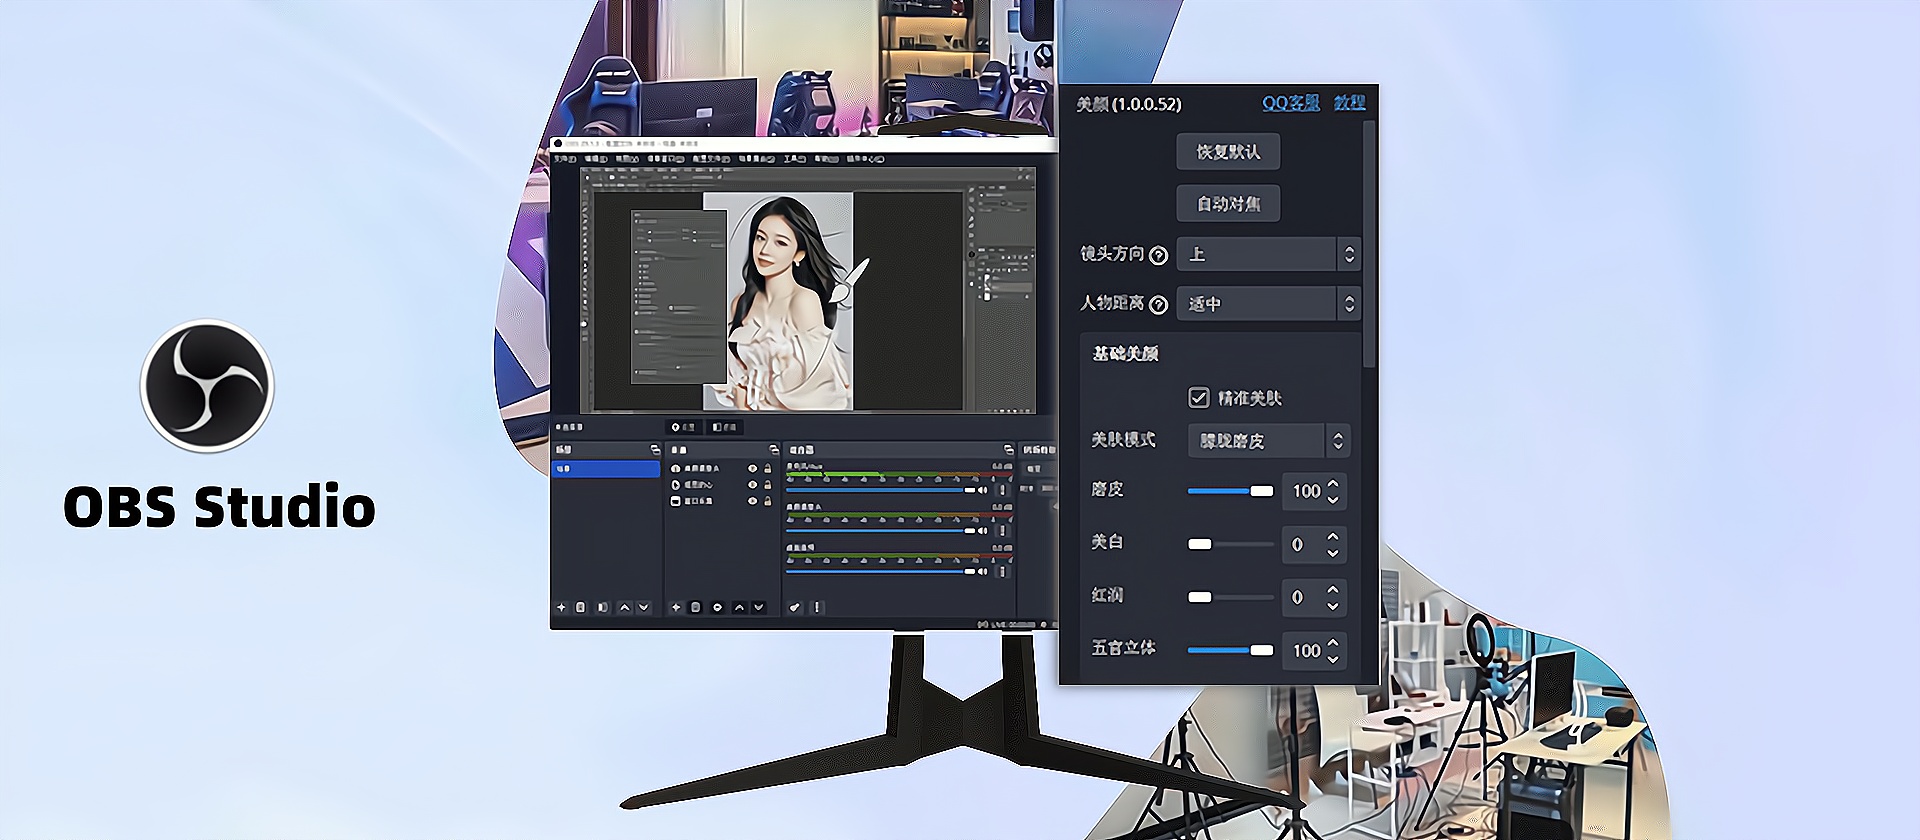Click the 恢复默认 button
Image resolution: width=1920 pixels, height=840 pixels.
tap(1228, 152)
